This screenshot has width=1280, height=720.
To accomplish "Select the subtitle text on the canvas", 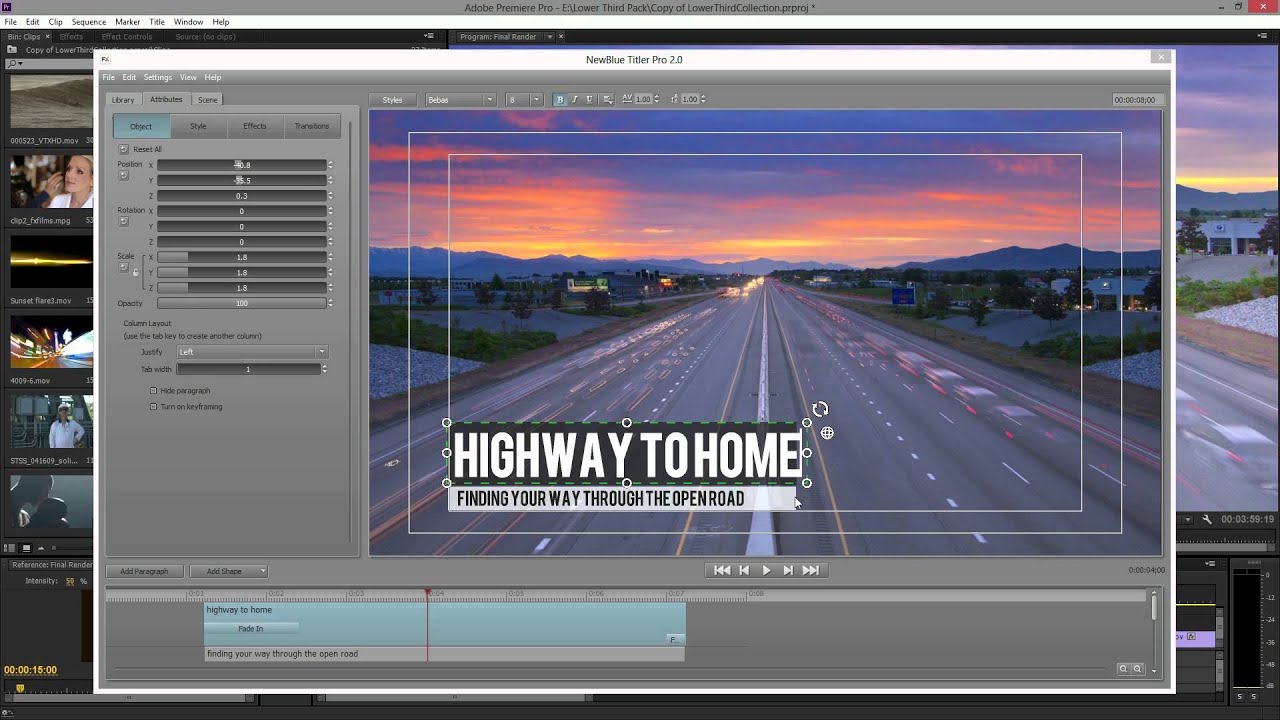I will tap(601, 498).
